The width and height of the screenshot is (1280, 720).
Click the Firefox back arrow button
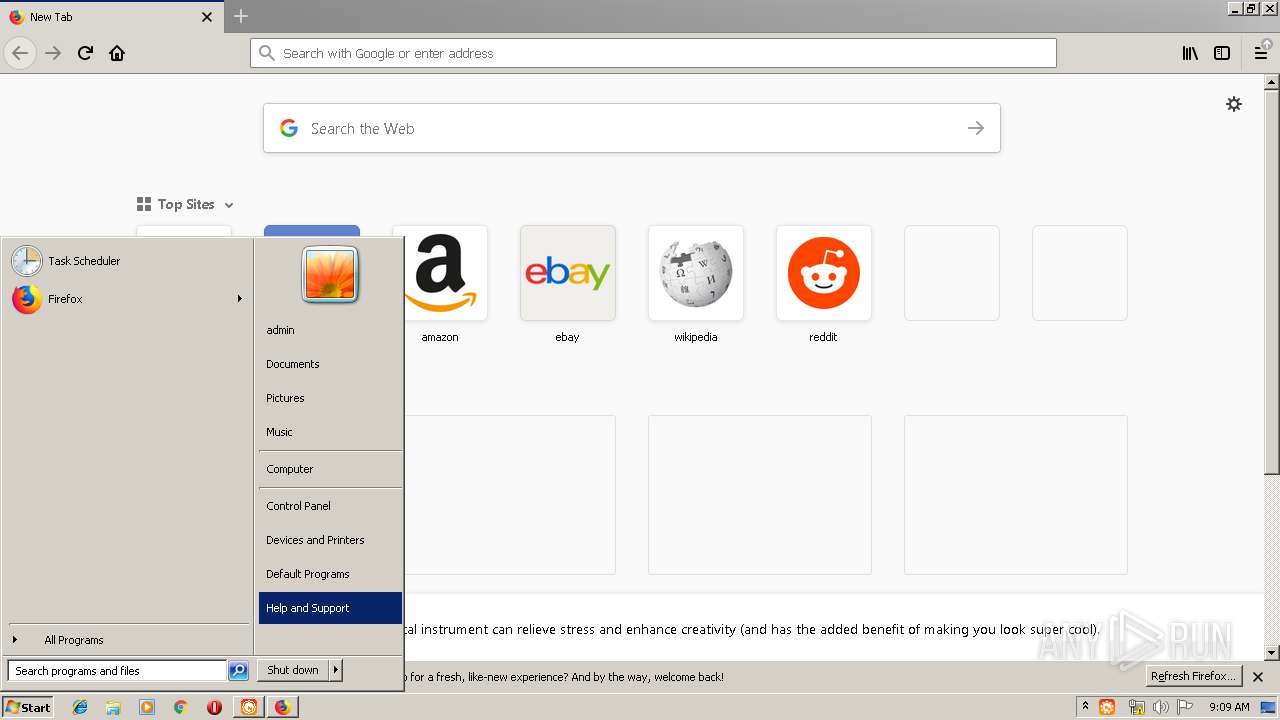tap(20, 53)
